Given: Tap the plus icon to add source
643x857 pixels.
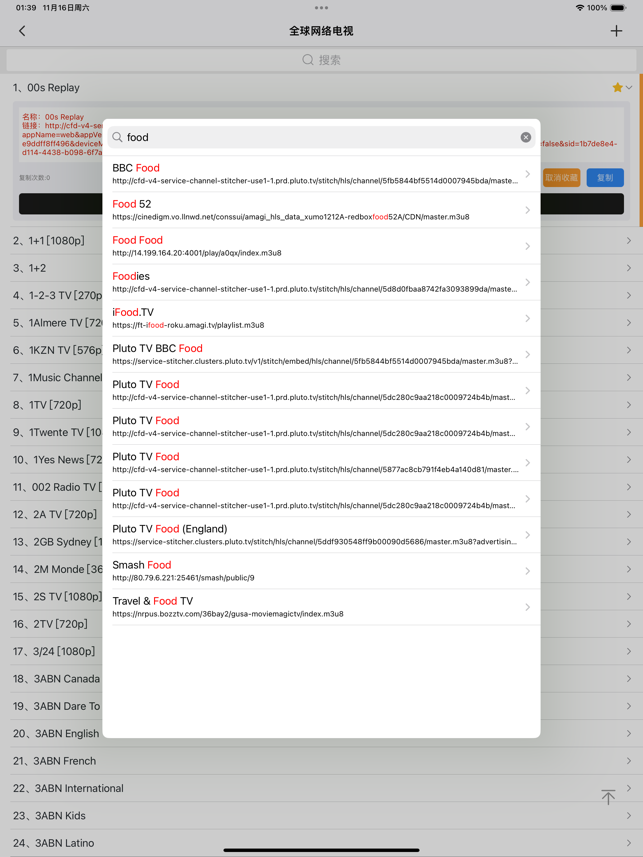Looking at the screenshot, I should click(616, 31).
